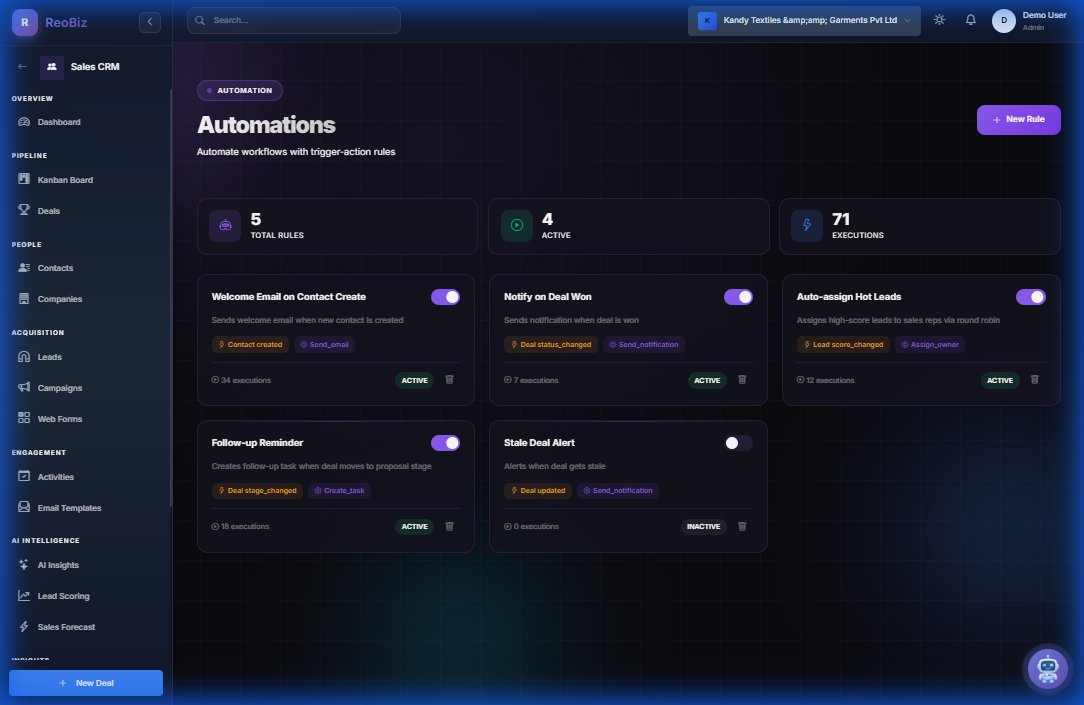Open the AI chatbot assistant
1084x705 pixels.
1047,669
